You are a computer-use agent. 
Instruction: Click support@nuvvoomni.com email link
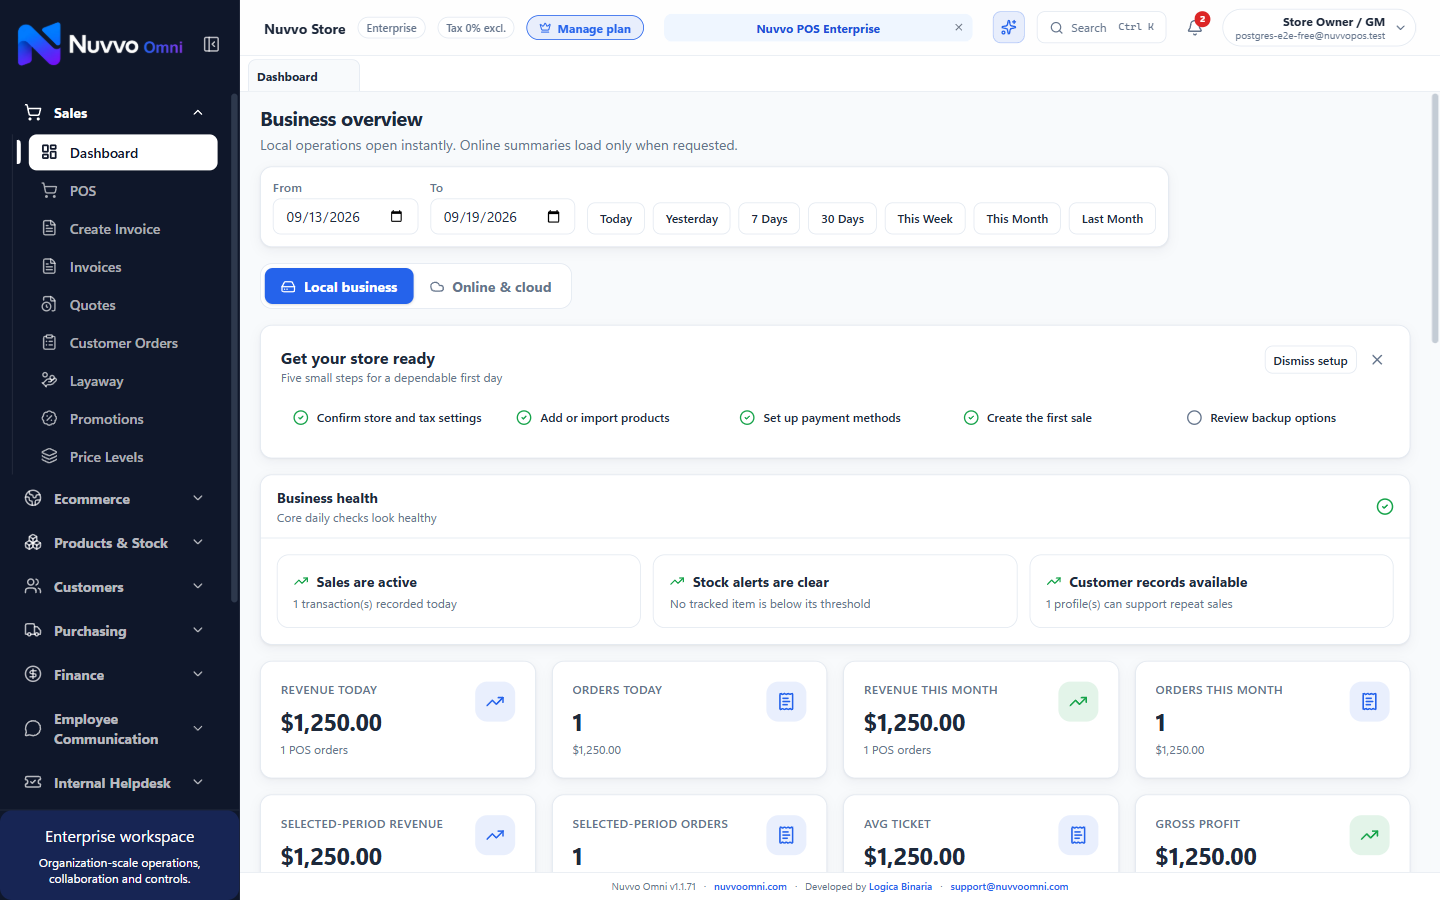click(x=1009, y=887)
